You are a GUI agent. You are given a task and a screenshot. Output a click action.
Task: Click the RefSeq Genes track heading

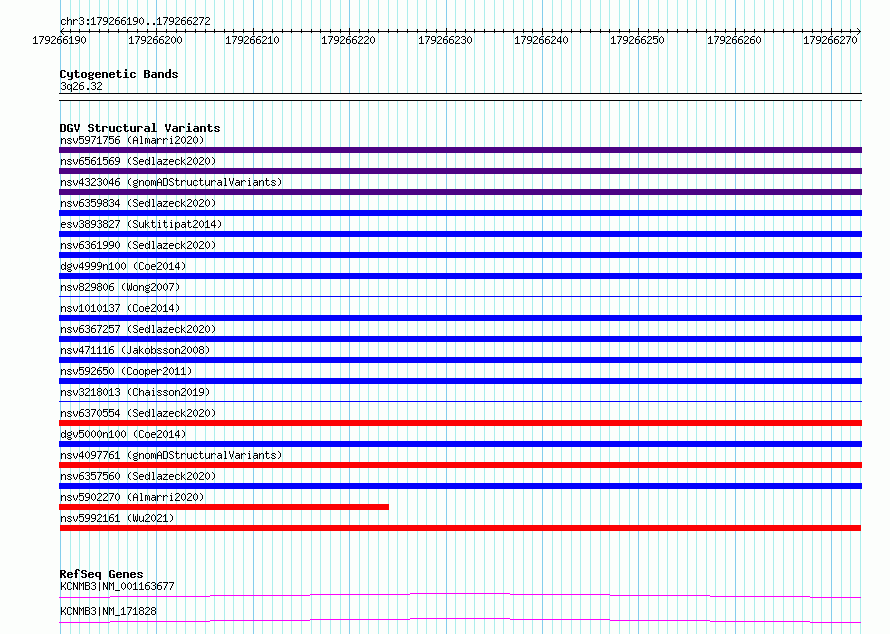101,574
